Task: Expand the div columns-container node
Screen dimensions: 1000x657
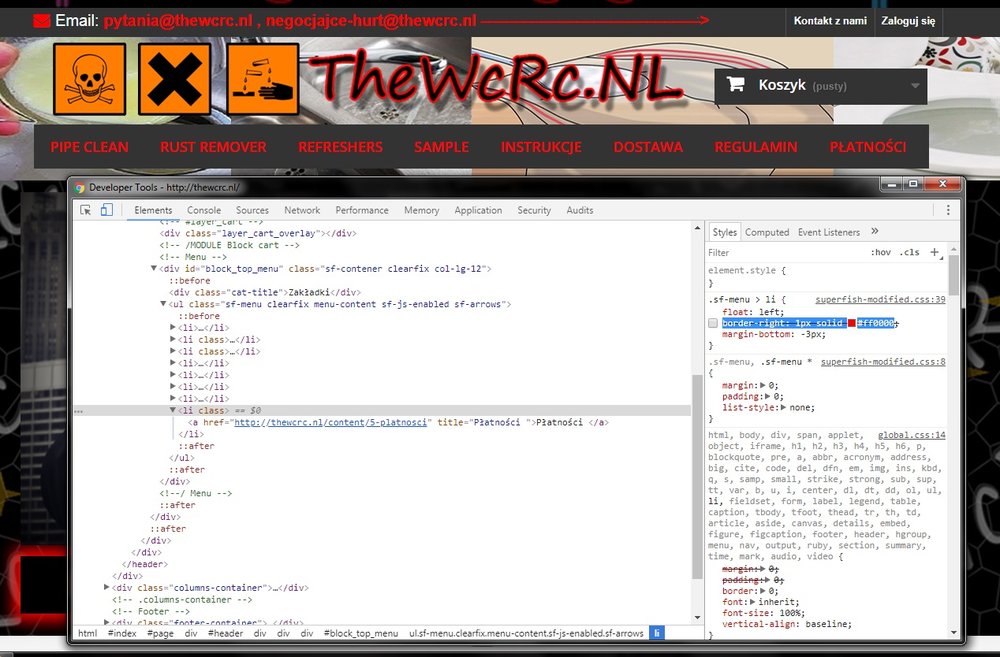Action: [107, 587]
